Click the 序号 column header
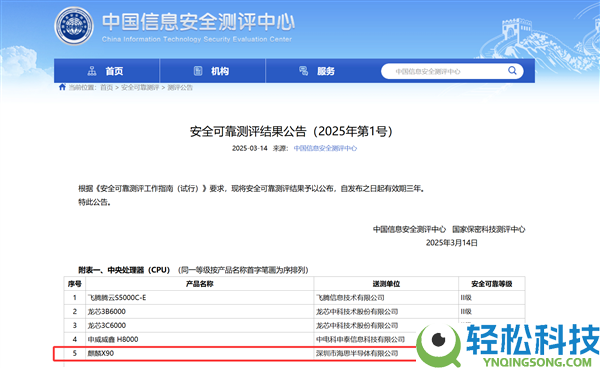Image resolution: width=600 pixels, height=368 pixels. coord(75,284)
